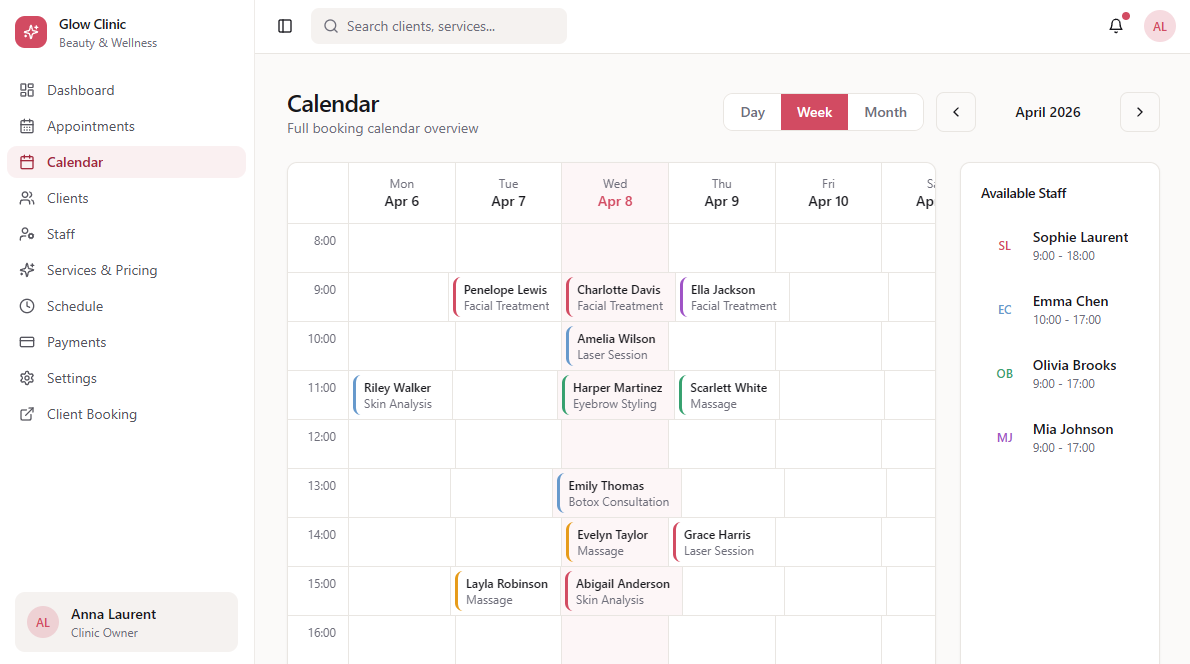Viewport: 1190px width, 664px height.
Task: Click the Dashboard grid icon
Action: tap(27, 90)
